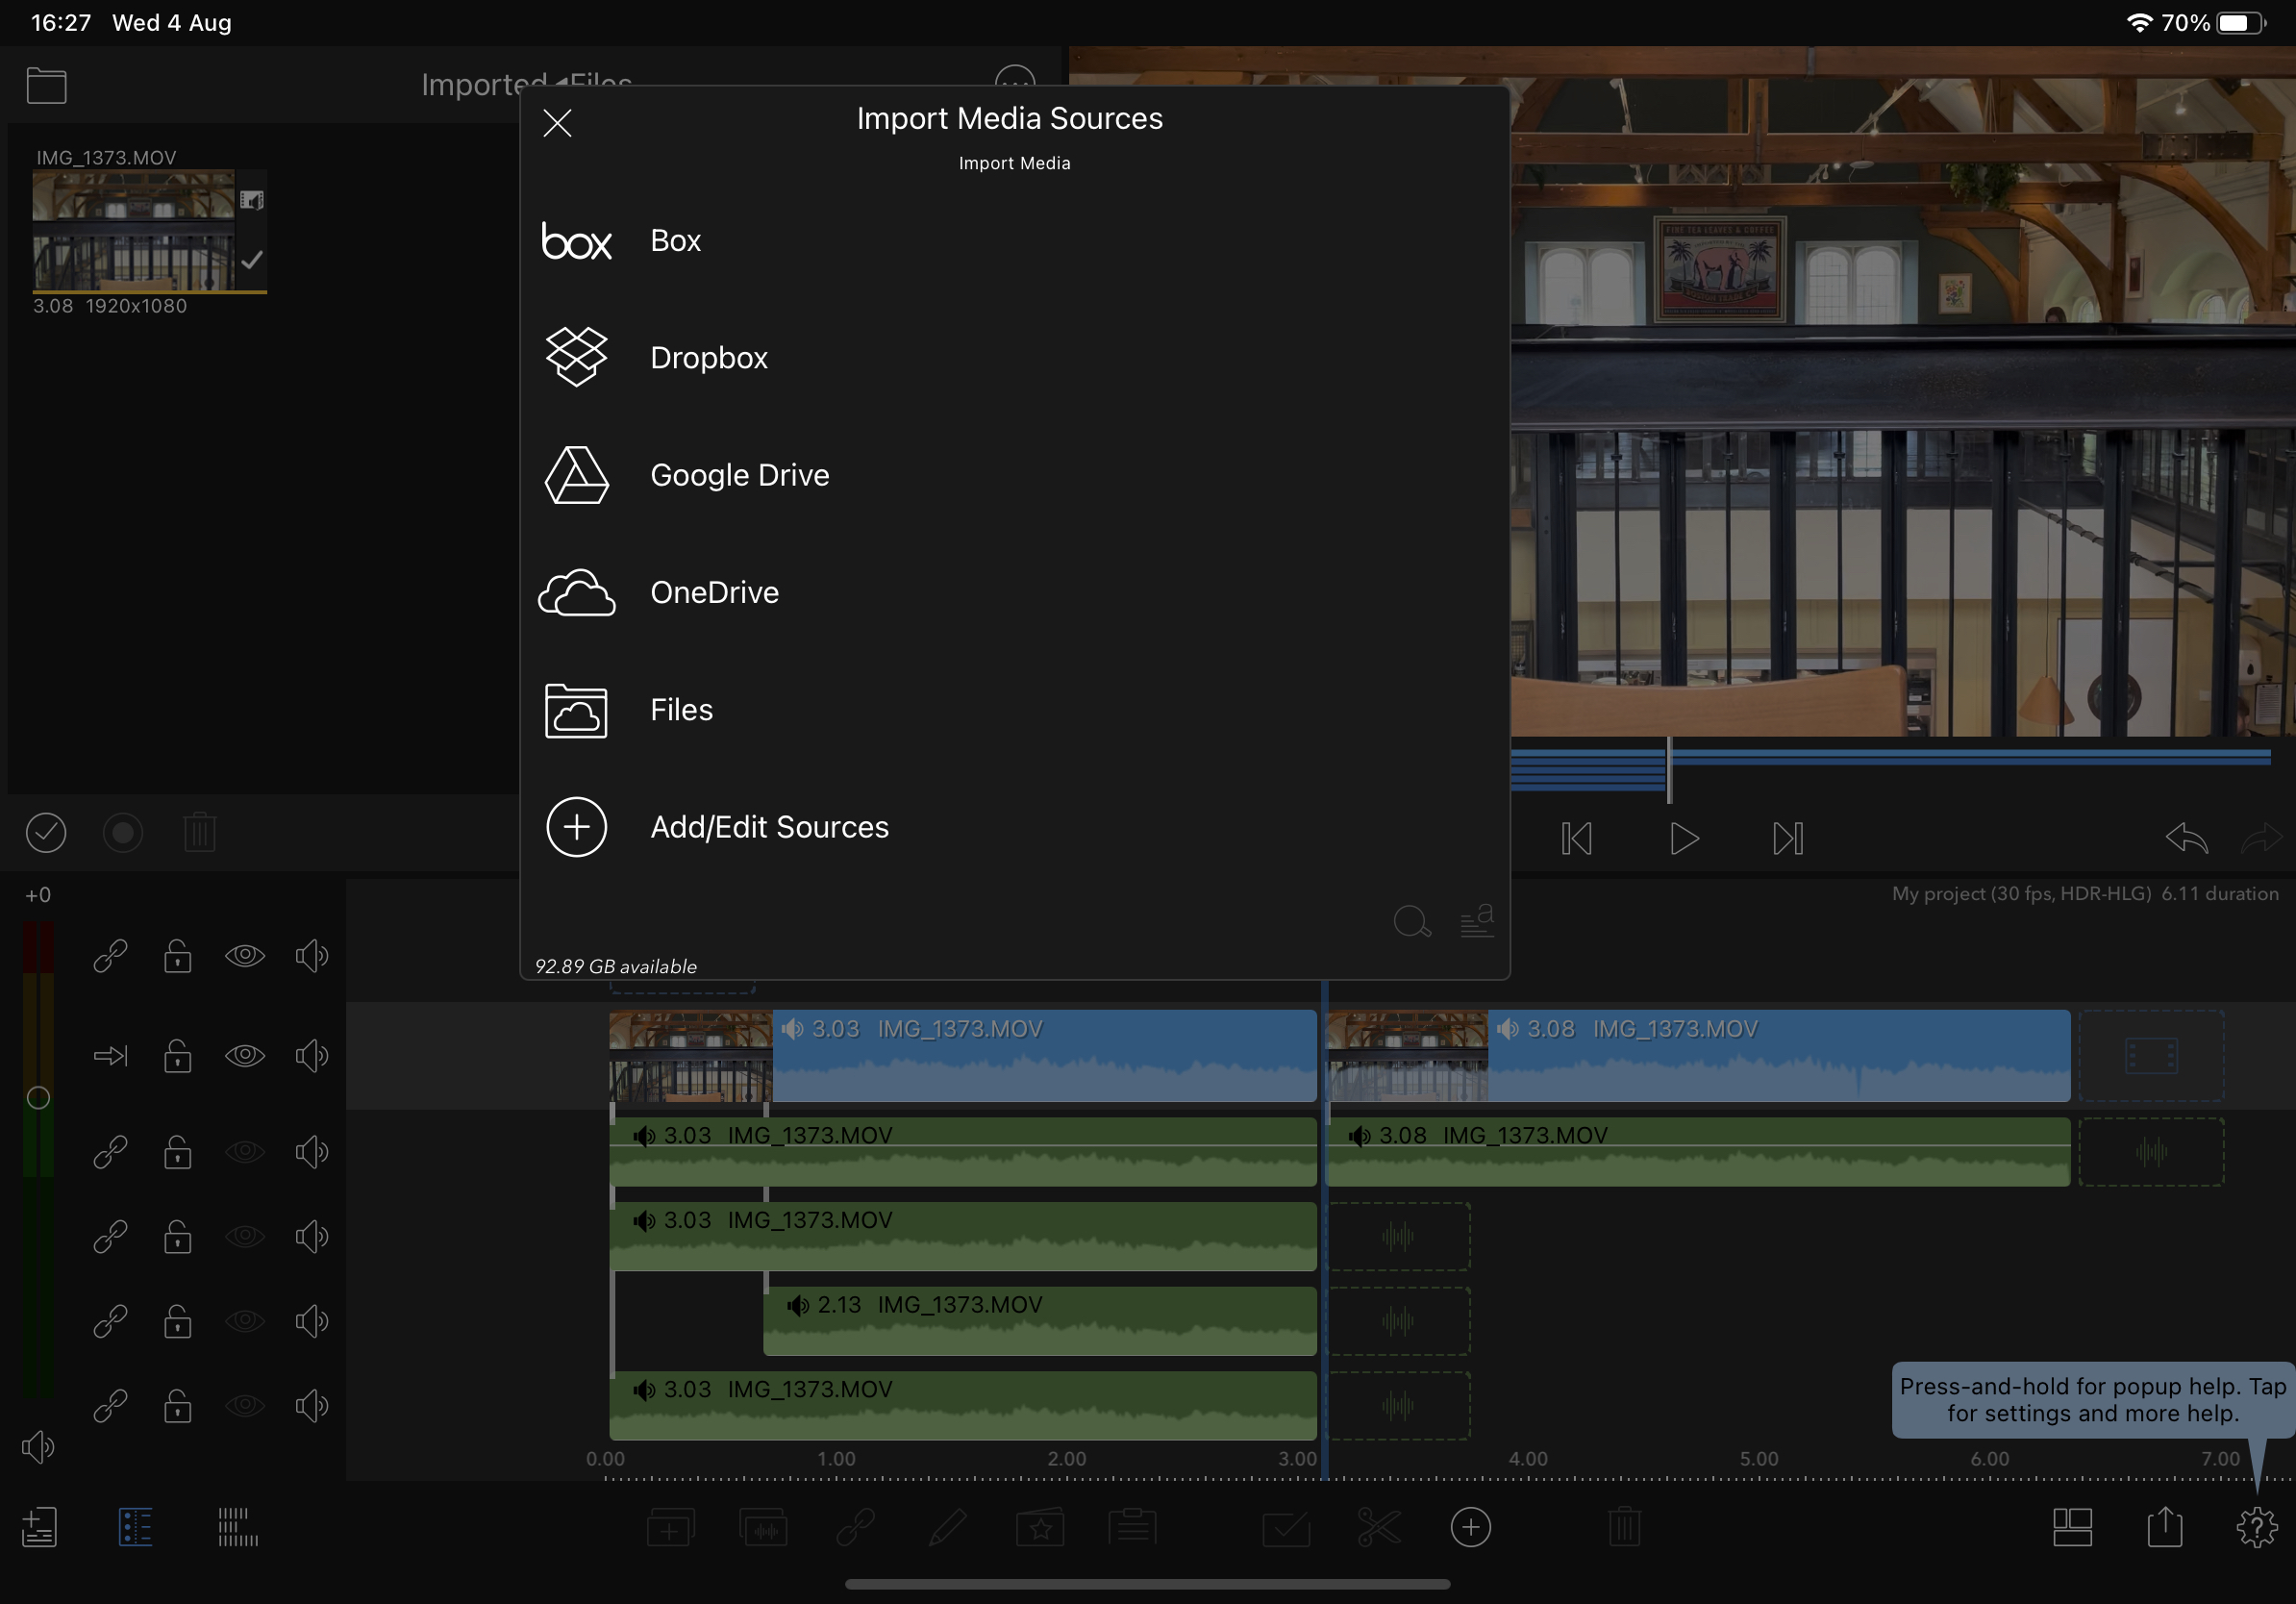Toggle lock on the bottom audio track
This screenshot has width=2296, height=1604.
point(178,1406)
